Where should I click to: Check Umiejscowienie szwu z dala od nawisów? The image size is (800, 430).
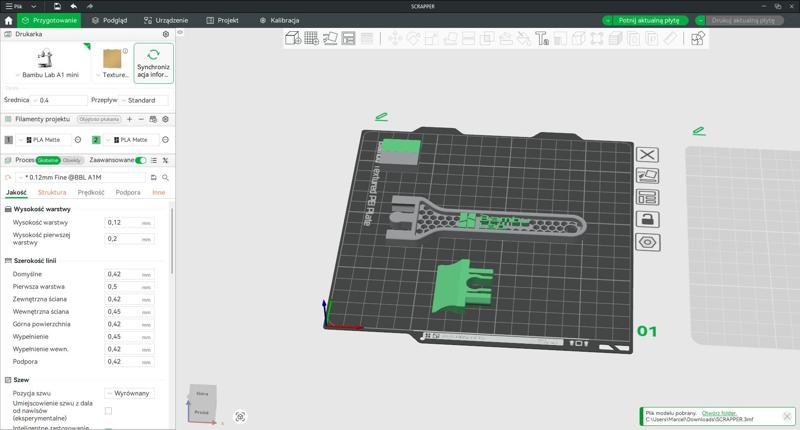108,411
